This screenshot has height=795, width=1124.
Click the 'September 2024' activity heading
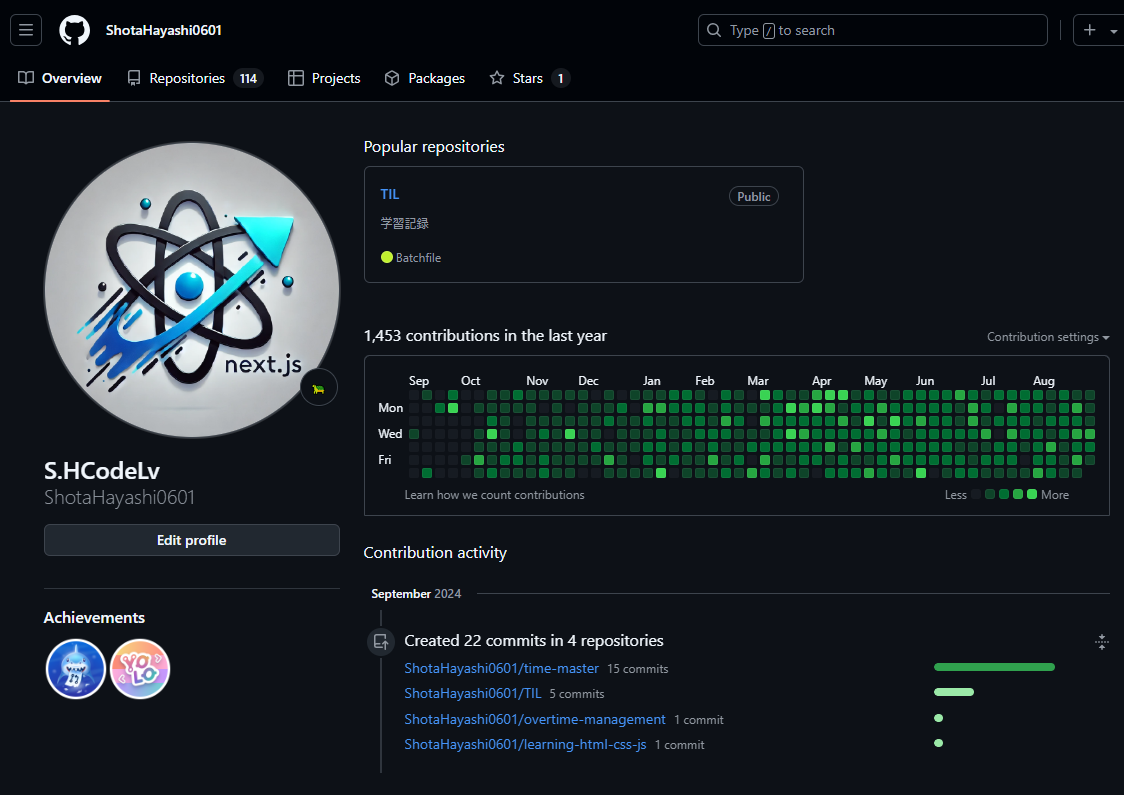click(416, 594)
